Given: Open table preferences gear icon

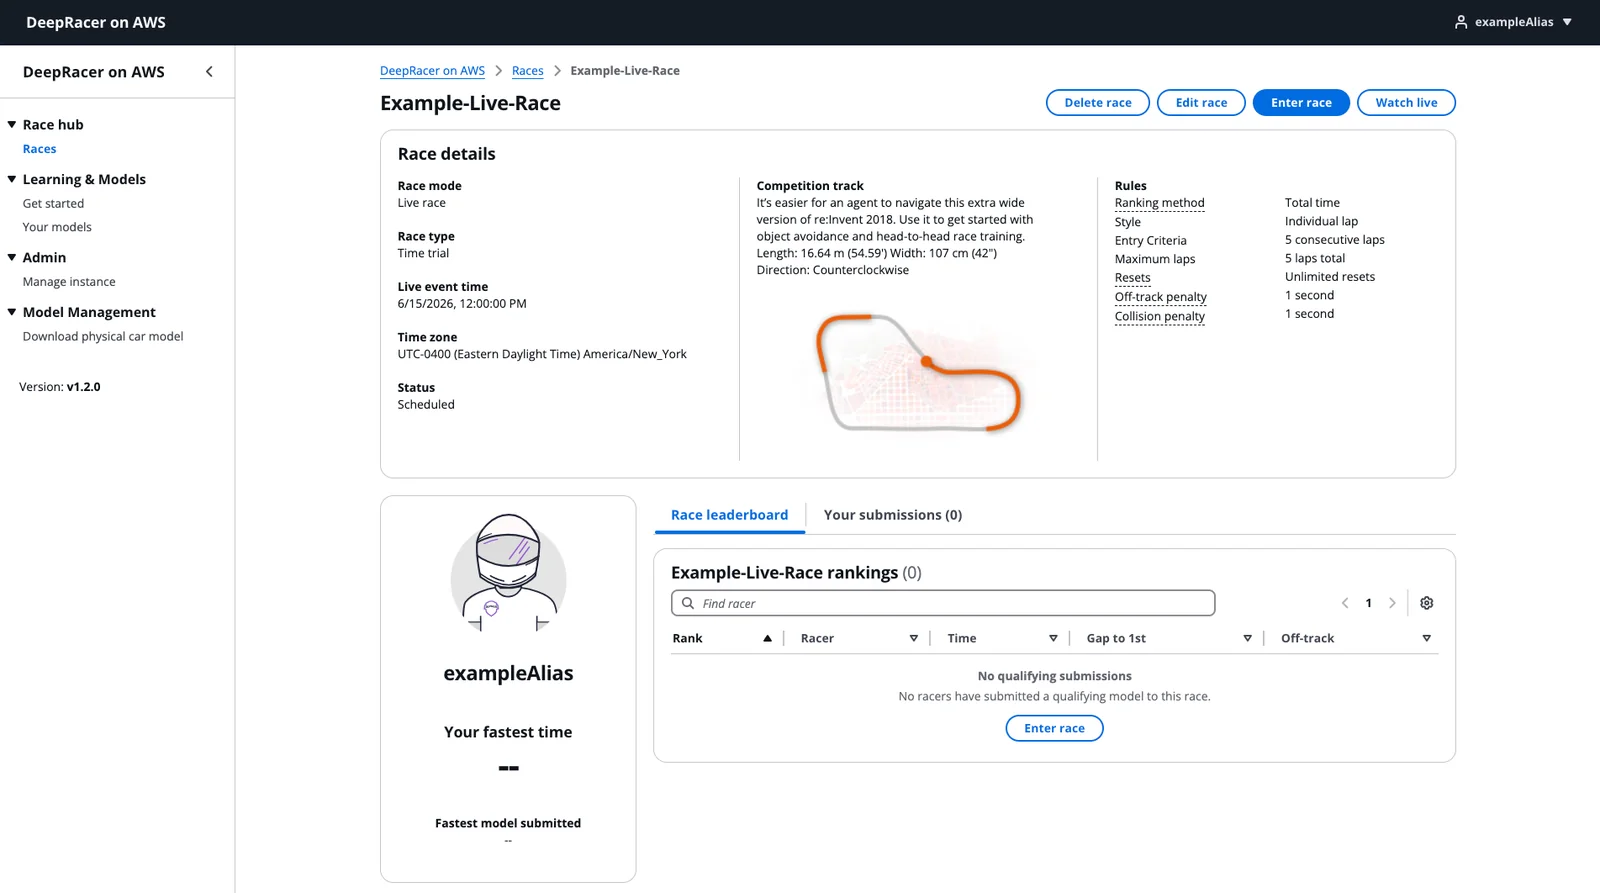Looking at the screenshot, I should click(x=1427, y=603).
